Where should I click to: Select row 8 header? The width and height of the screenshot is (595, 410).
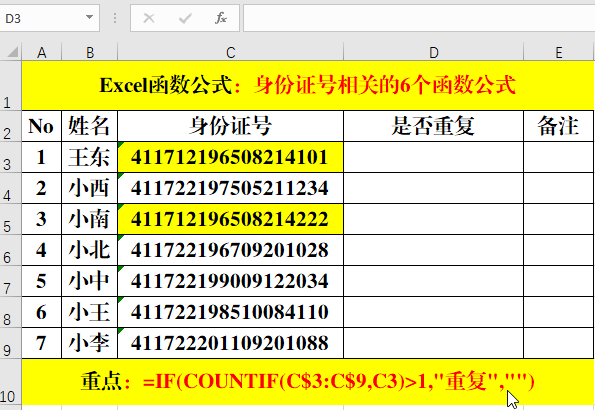click(11, 312)
